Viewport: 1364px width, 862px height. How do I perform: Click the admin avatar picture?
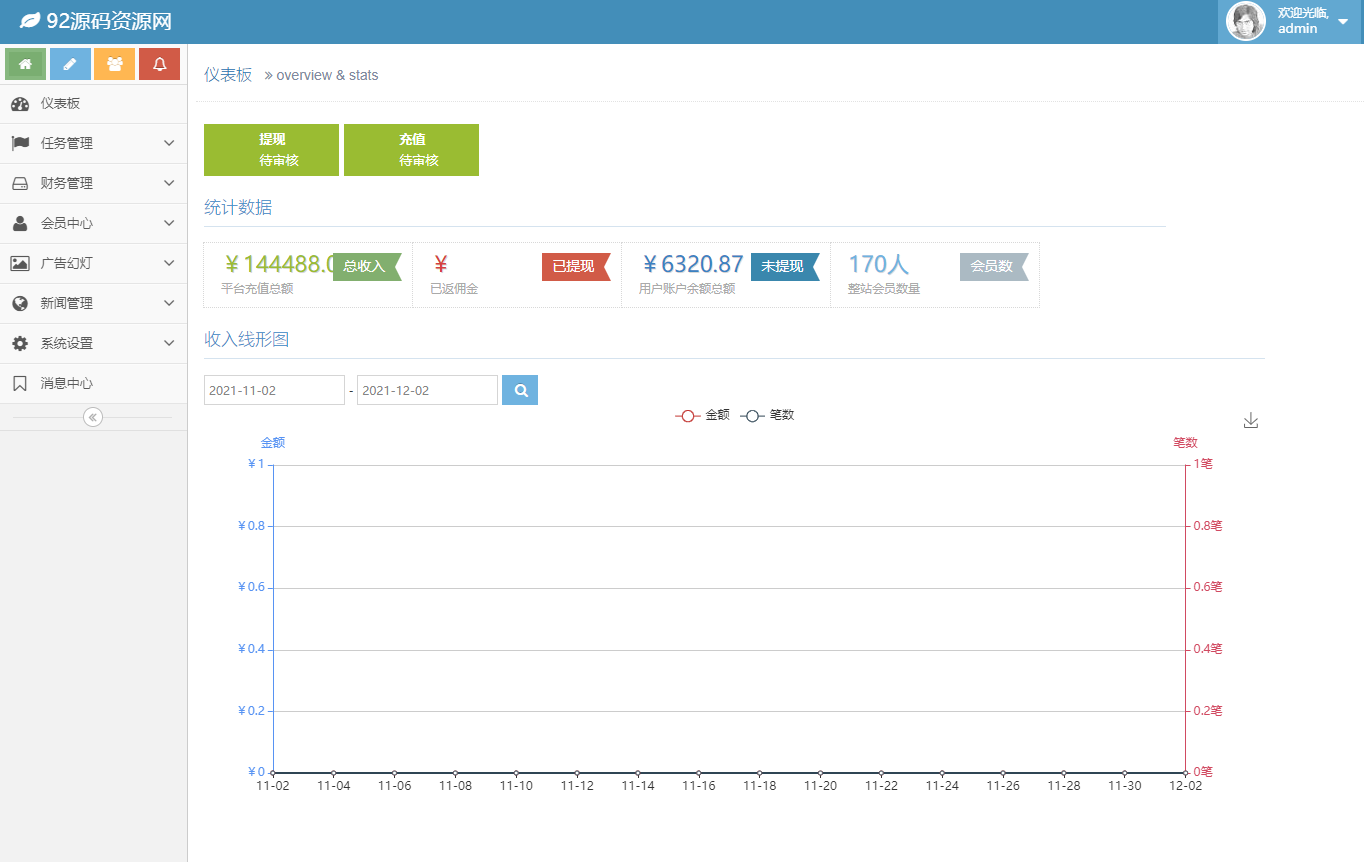point(1245,21)
